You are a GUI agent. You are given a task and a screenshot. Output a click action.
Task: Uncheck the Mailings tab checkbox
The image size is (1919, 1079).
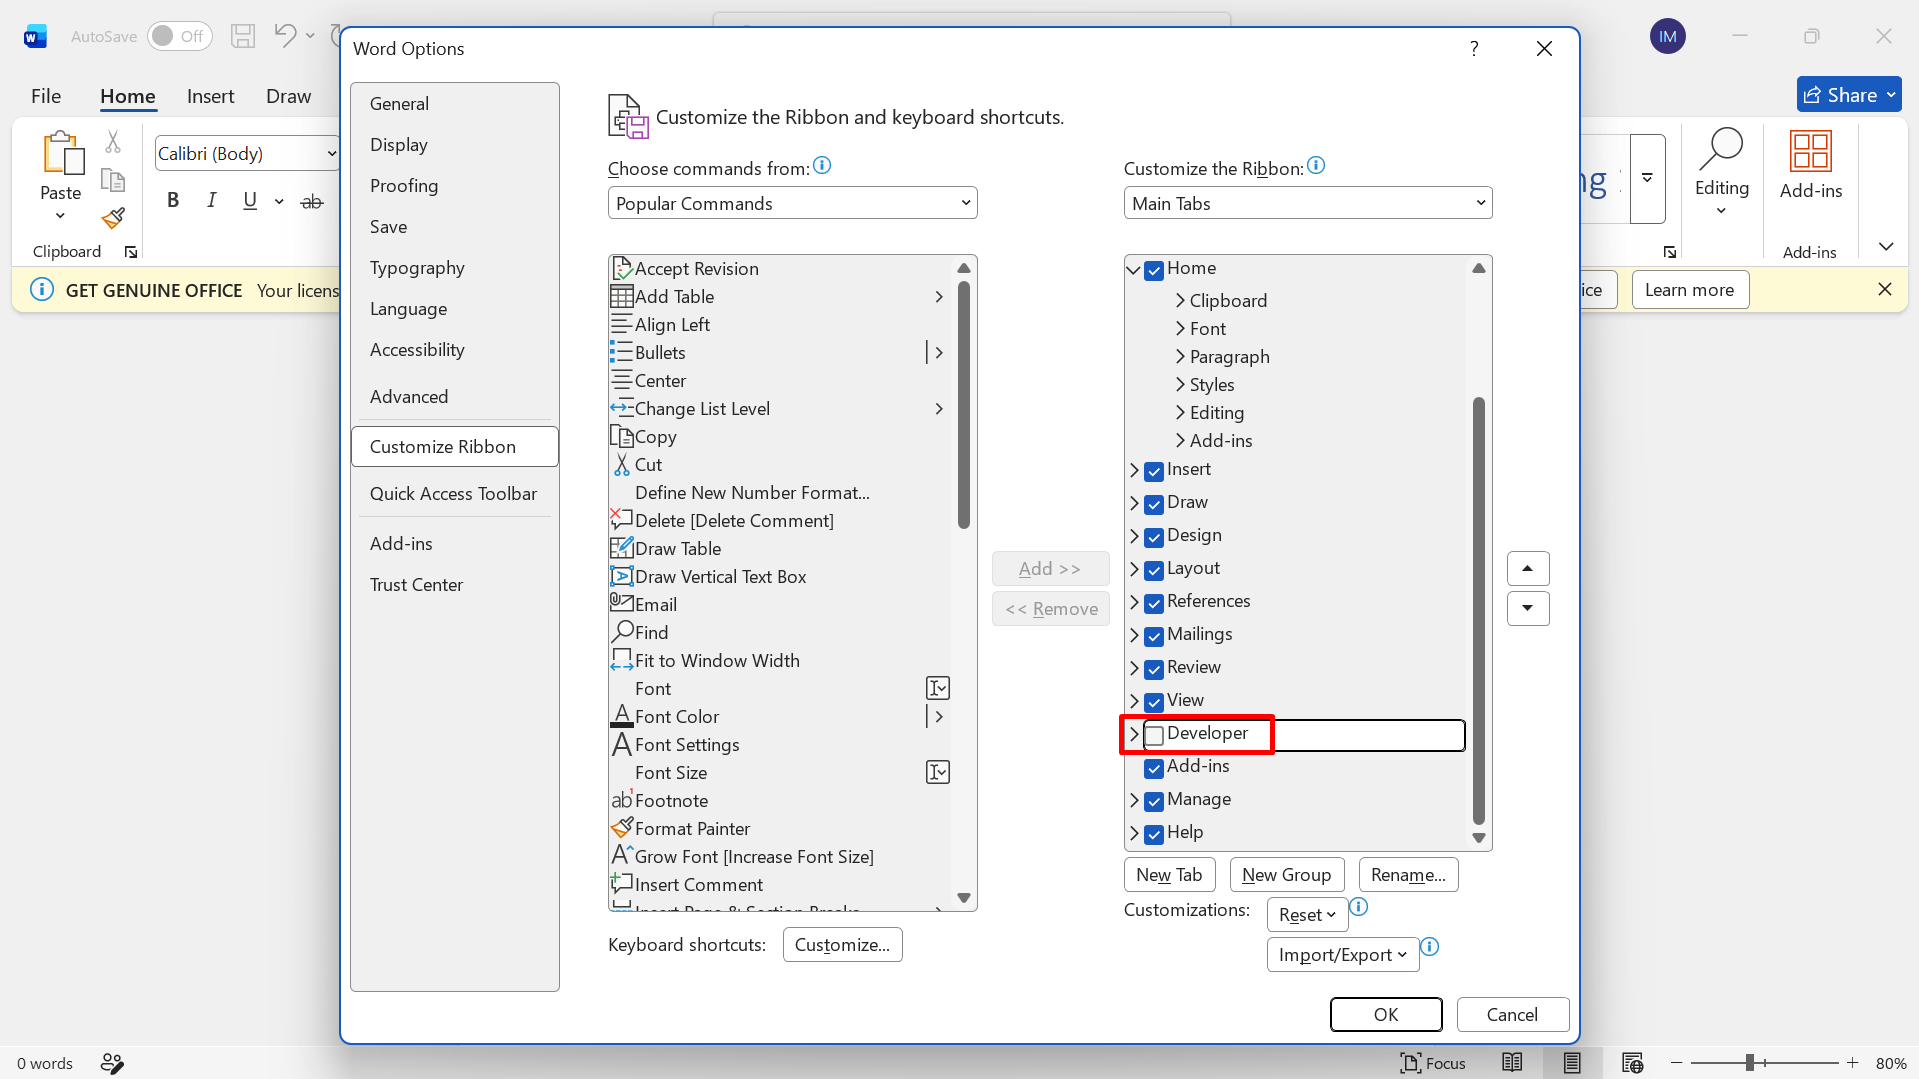click(x=1154, y=637)
